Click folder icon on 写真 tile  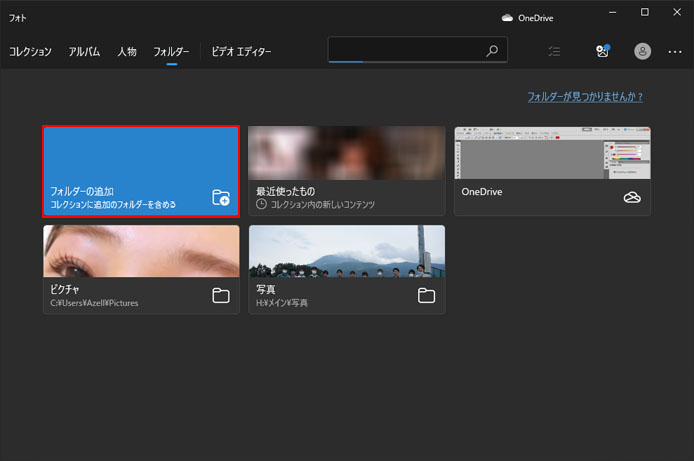426,296
